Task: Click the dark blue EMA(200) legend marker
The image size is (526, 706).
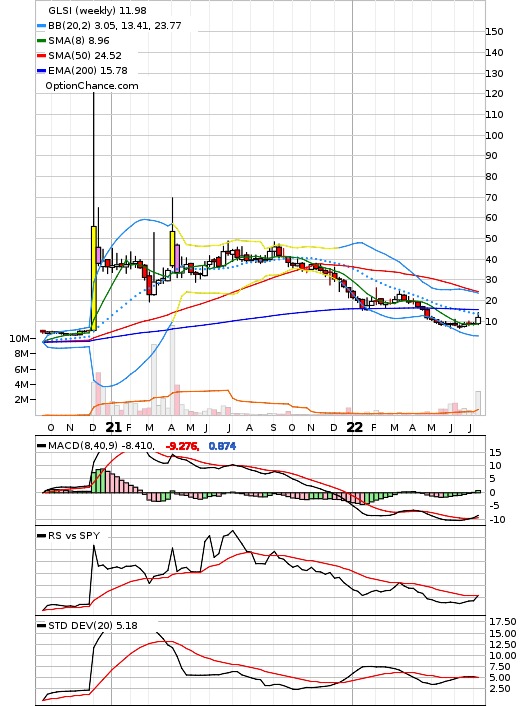Action: click(x=41, y=71)
